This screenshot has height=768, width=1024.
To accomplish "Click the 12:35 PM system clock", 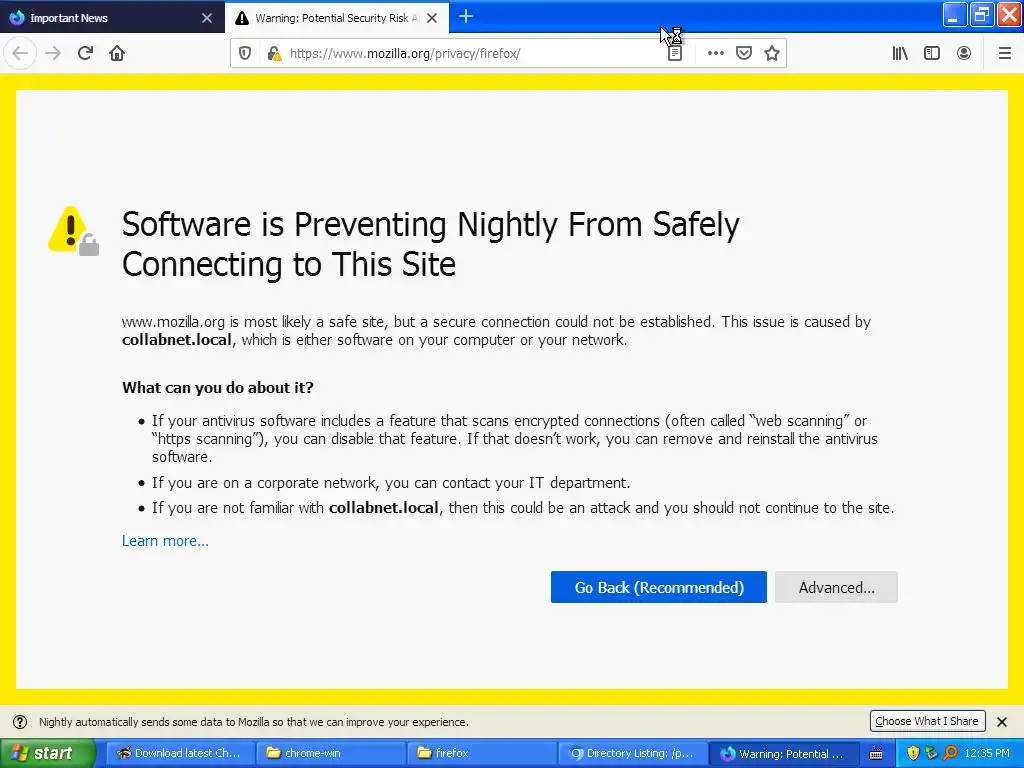I will [x=987, y=754].
